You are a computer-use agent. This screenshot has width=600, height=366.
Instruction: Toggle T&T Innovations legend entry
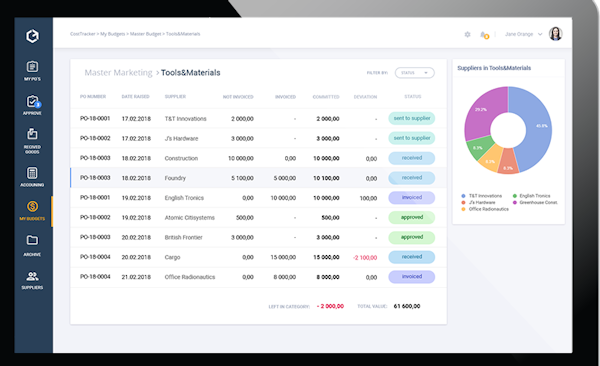tap(481, 196)
